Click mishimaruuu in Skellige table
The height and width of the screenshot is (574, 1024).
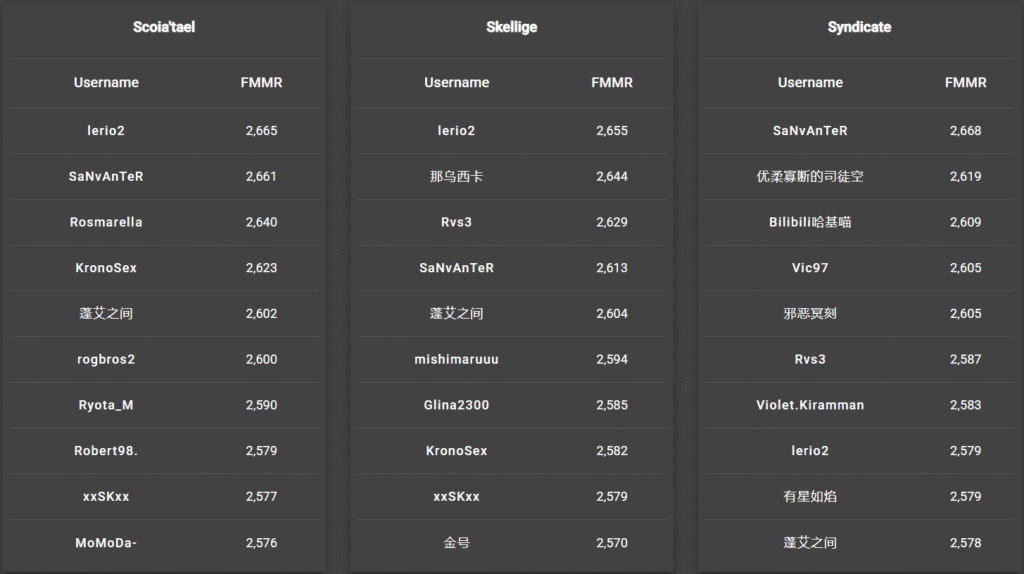click(456, 359)
